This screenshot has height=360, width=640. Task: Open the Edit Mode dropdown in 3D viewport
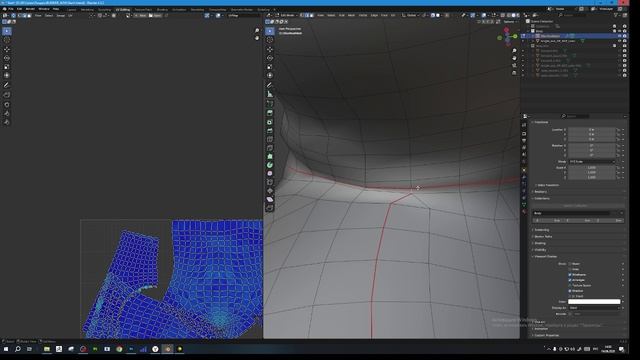coord(287,15)
